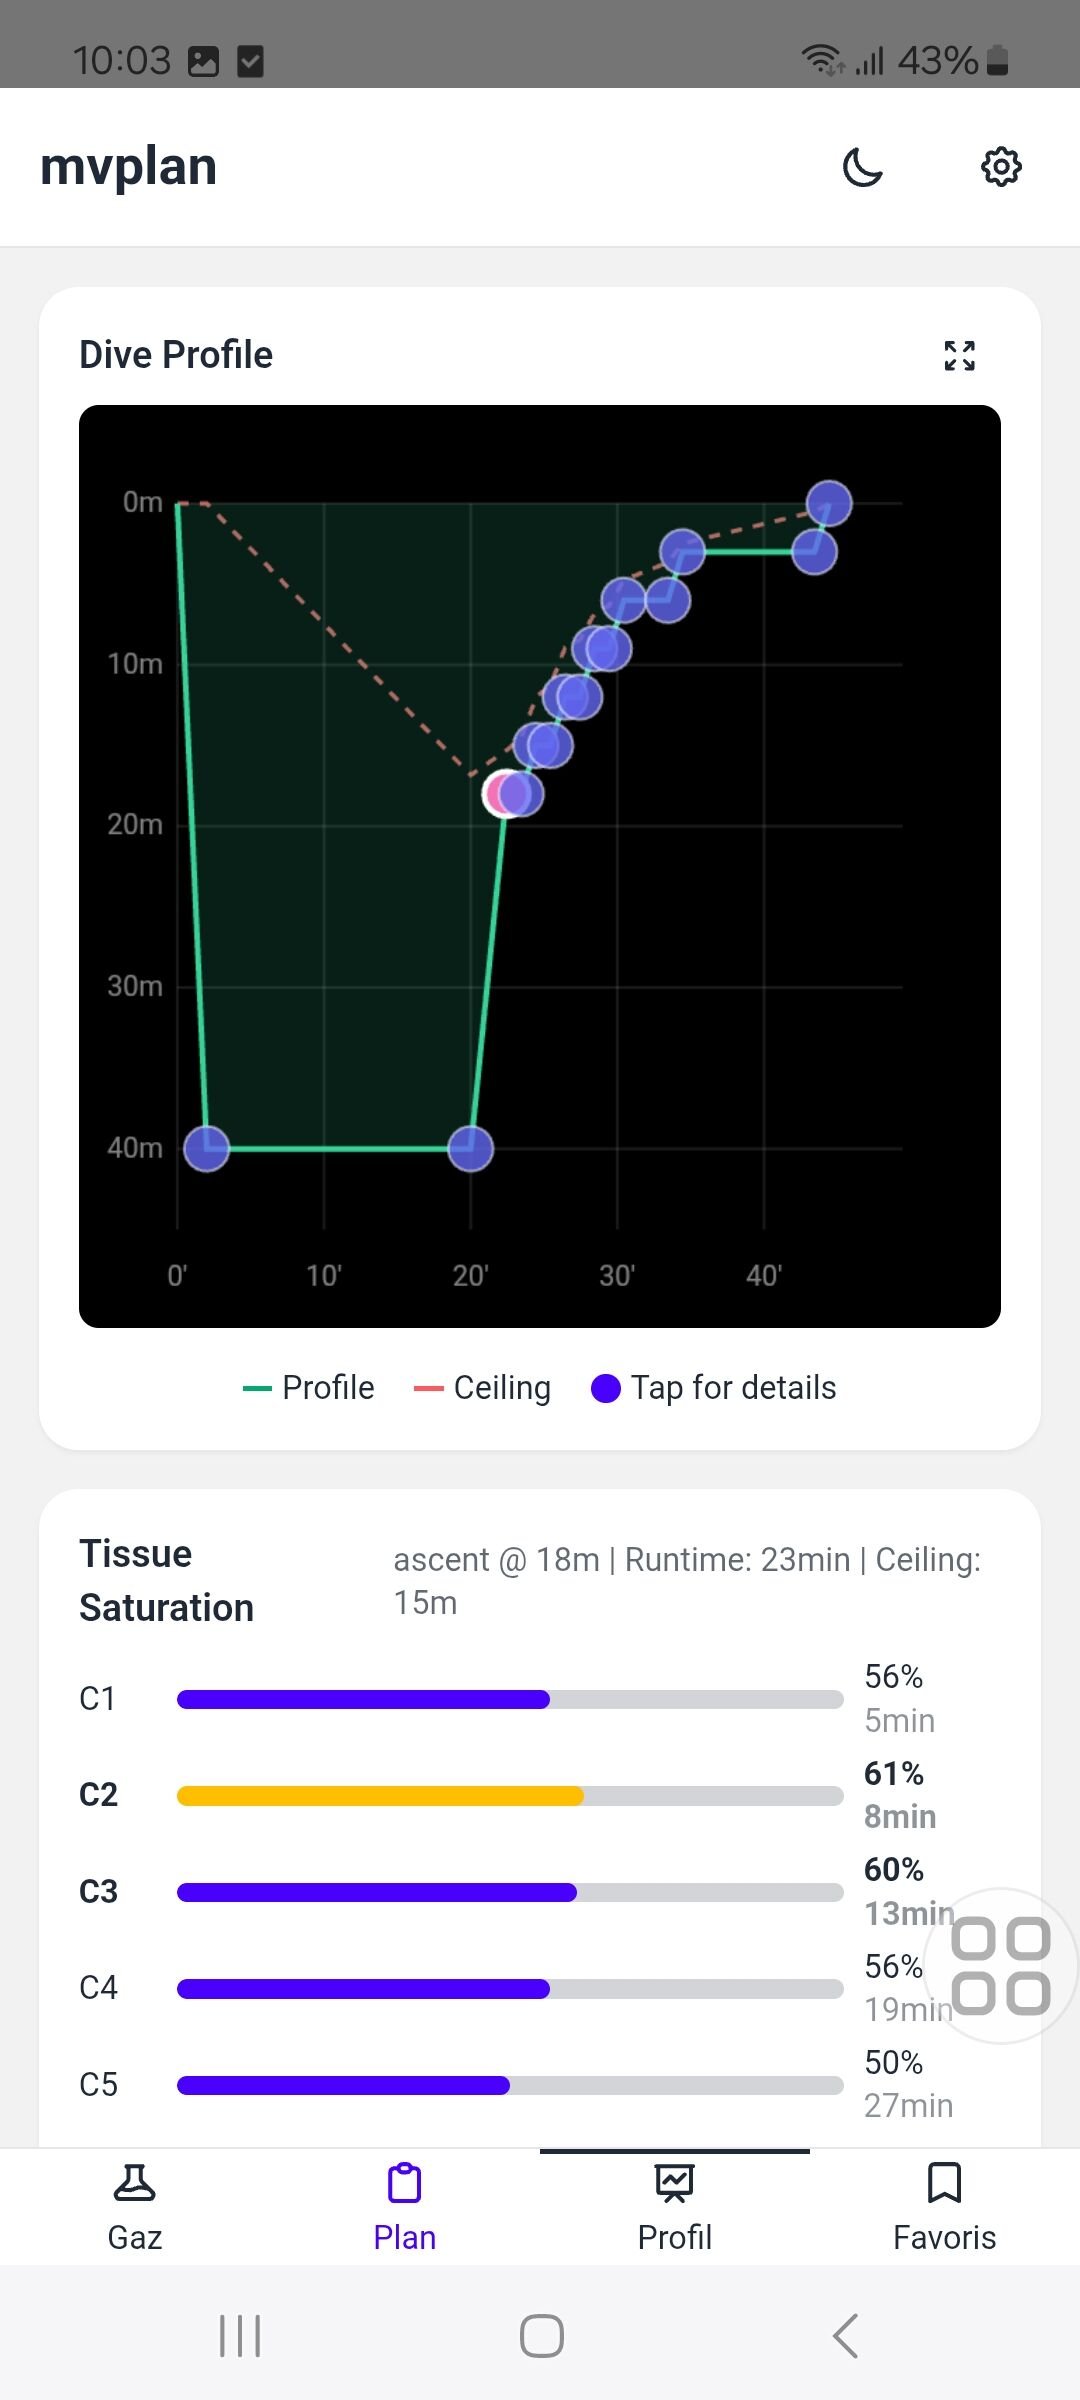Screen dimensions: 1080x2400
Task: Click the Tap for details legend dot
Action: click(606, 1389)
